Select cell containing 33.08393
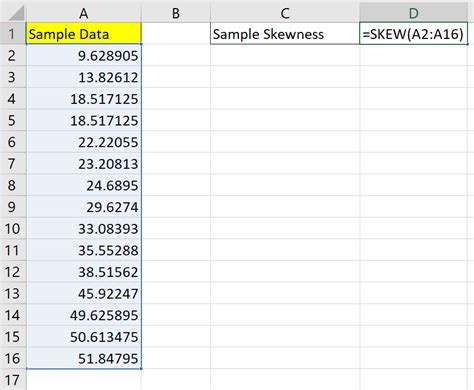Screen dimensions: 474x390 [84, 229]
